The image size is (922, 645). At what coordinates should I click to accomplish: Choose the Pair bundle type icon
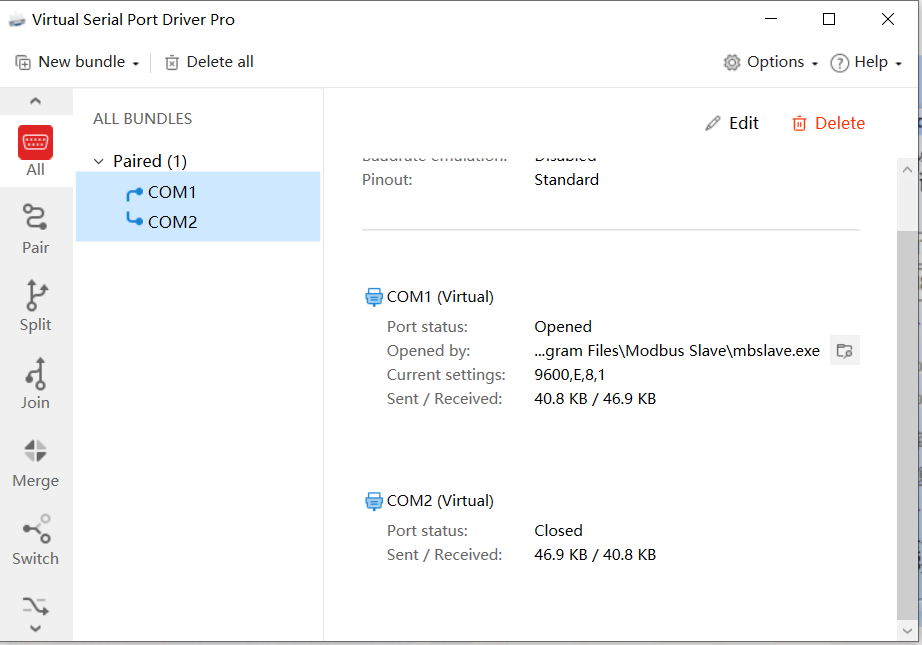(35, 219)
